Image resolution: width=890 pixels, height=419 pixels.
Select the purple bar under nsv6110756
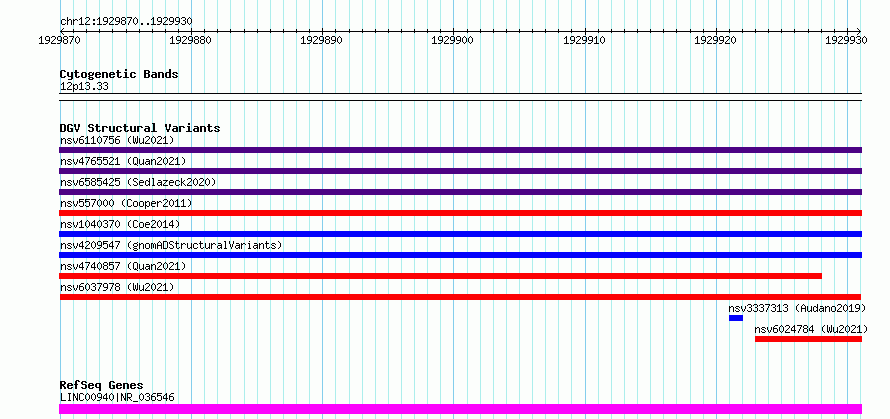tap(460, 150)
